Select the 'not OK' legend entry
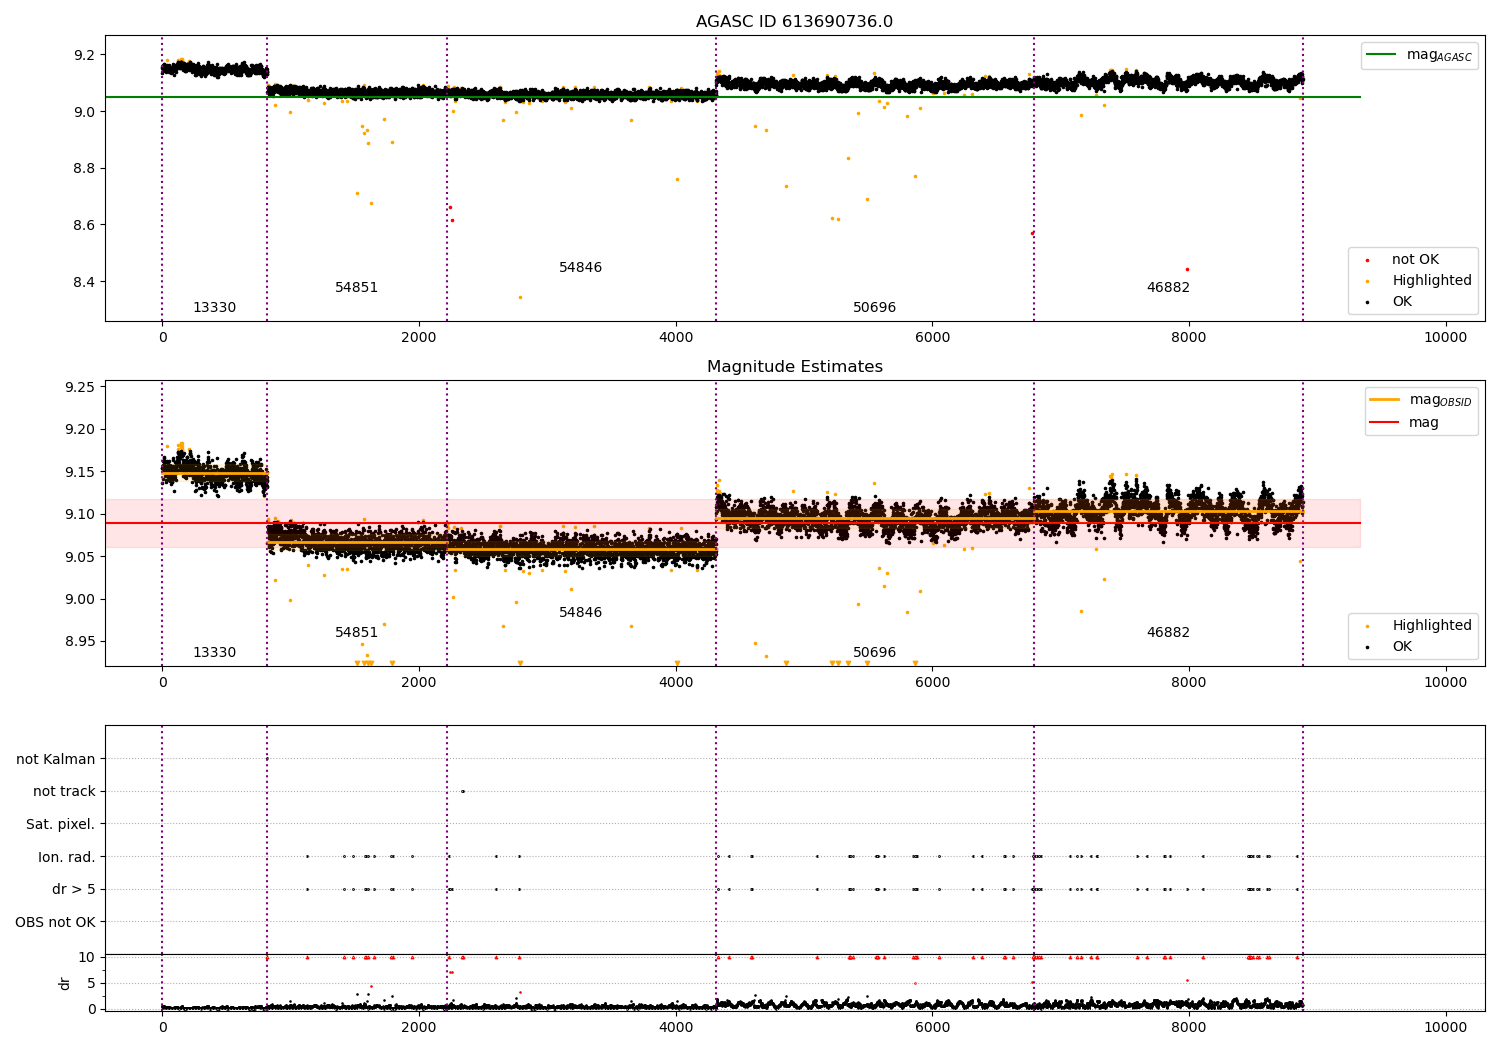 [1415, 260]
